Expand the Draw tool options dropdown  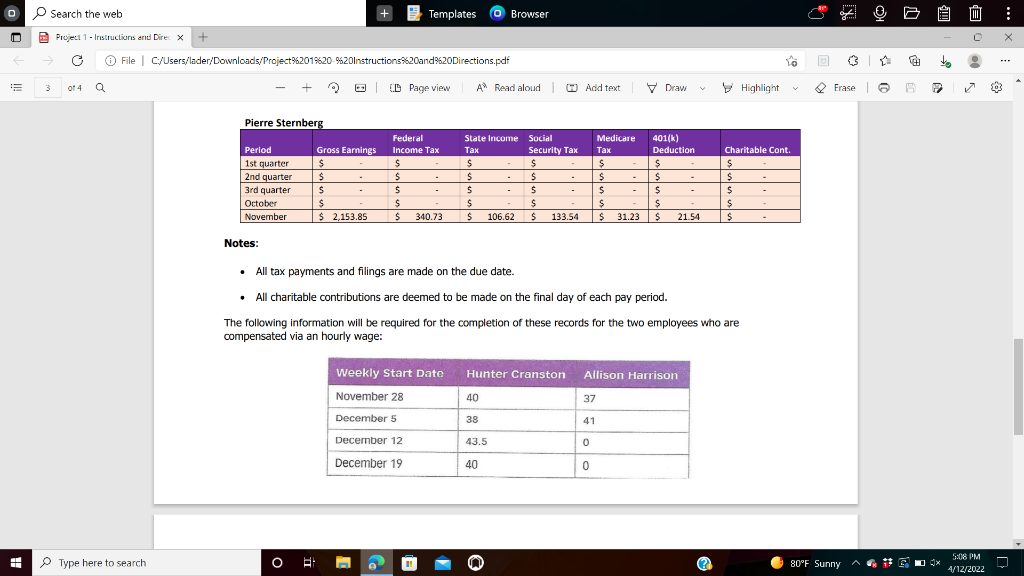pos(703,88)
